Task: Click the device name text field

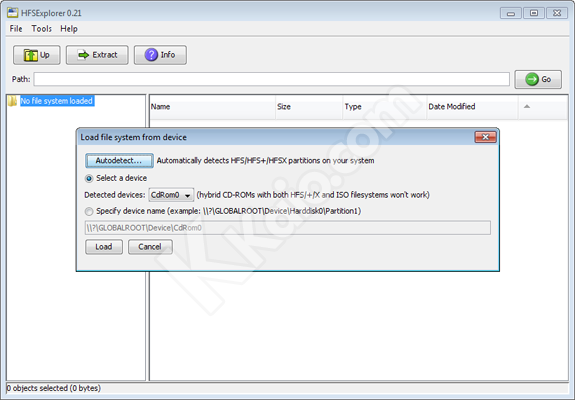Action: [288, 228]
